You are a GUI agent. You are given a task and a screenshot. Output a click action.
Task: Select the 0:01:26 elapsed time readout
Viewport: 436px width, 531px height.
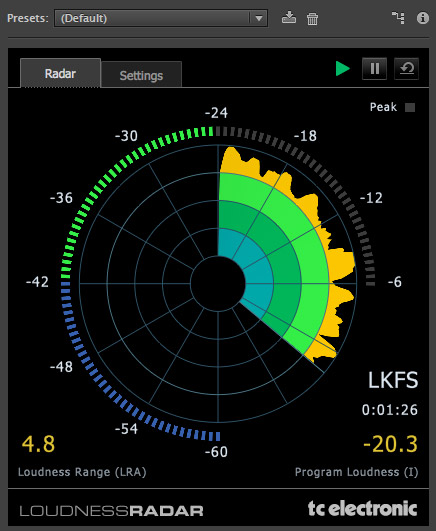pyautogui.click(x=390, y=410)
